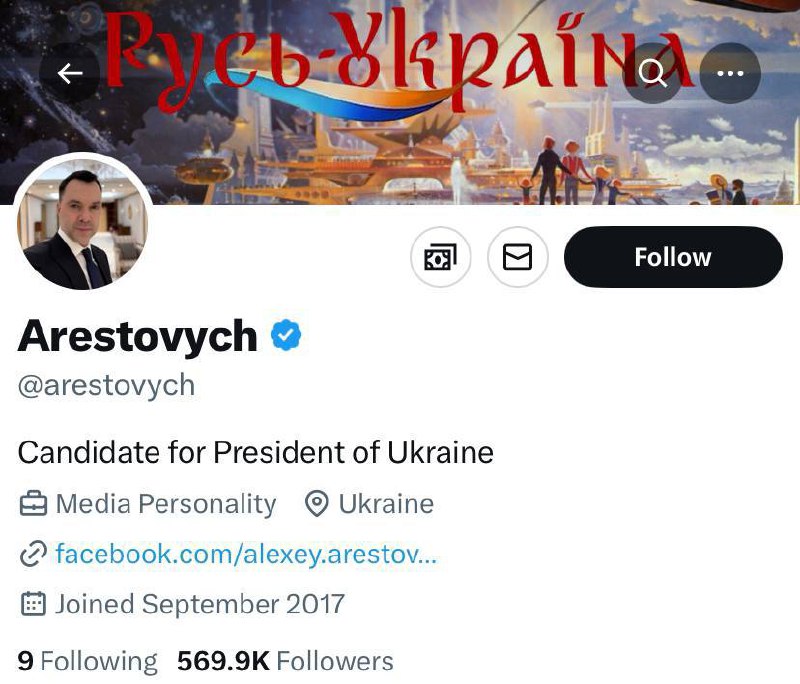
Task: Click the calendar joined icon
Action: 33,604
